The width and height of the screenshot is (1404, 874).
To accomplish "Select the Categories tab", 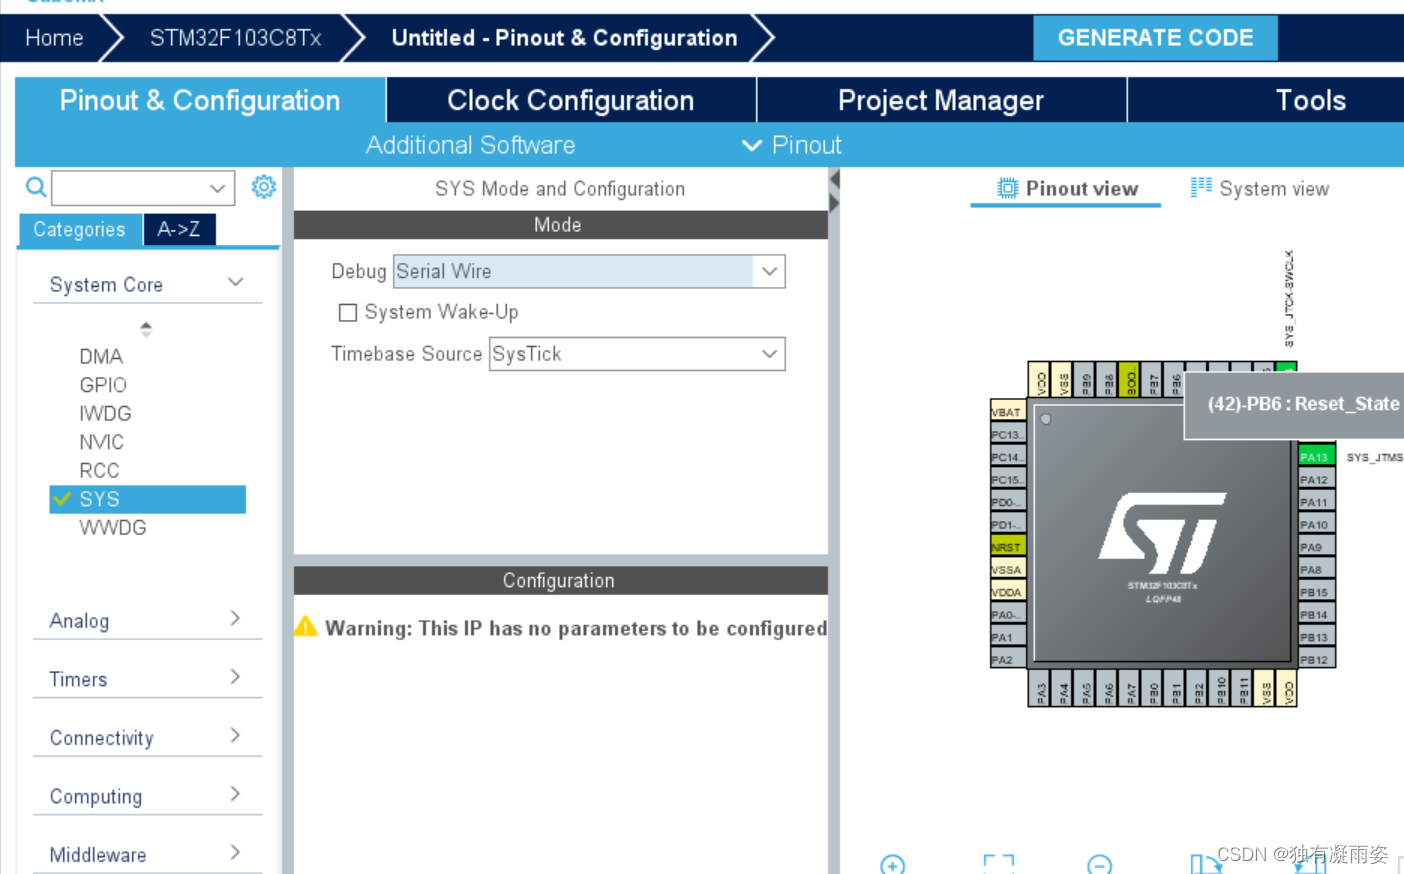I will tap(80, 229).
